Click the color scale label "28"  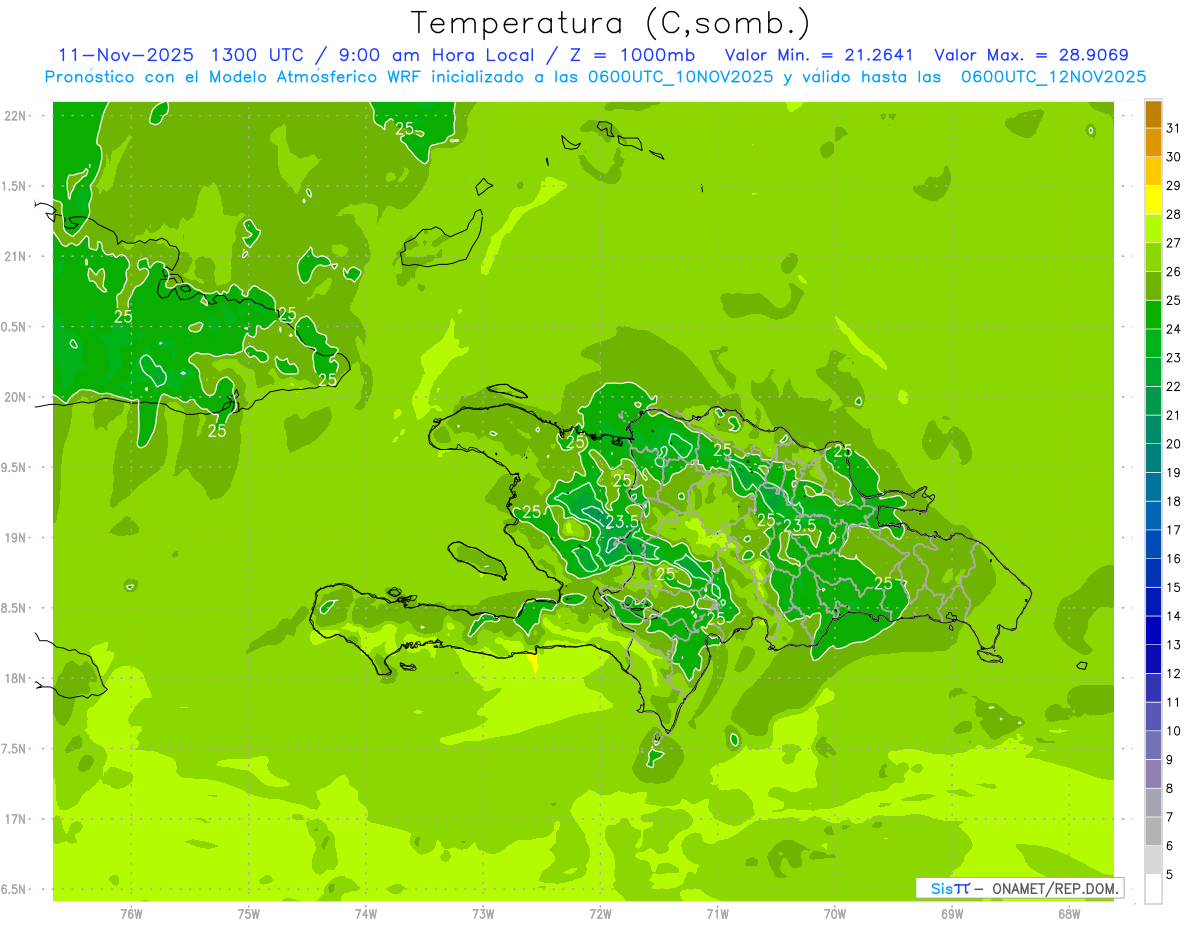[x=1174, y=214]
